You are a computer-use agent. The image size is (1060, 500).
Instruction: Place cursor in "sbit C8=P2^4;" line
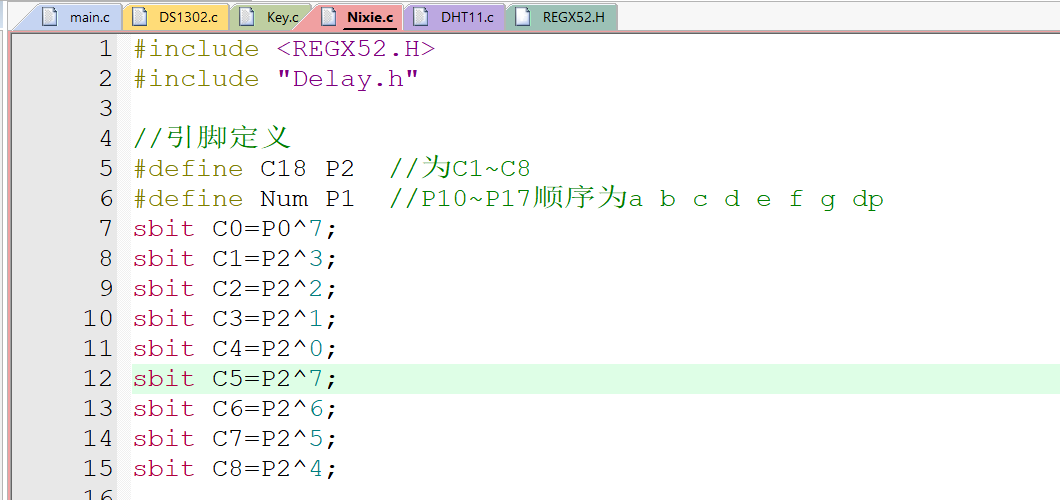point(235,468)
